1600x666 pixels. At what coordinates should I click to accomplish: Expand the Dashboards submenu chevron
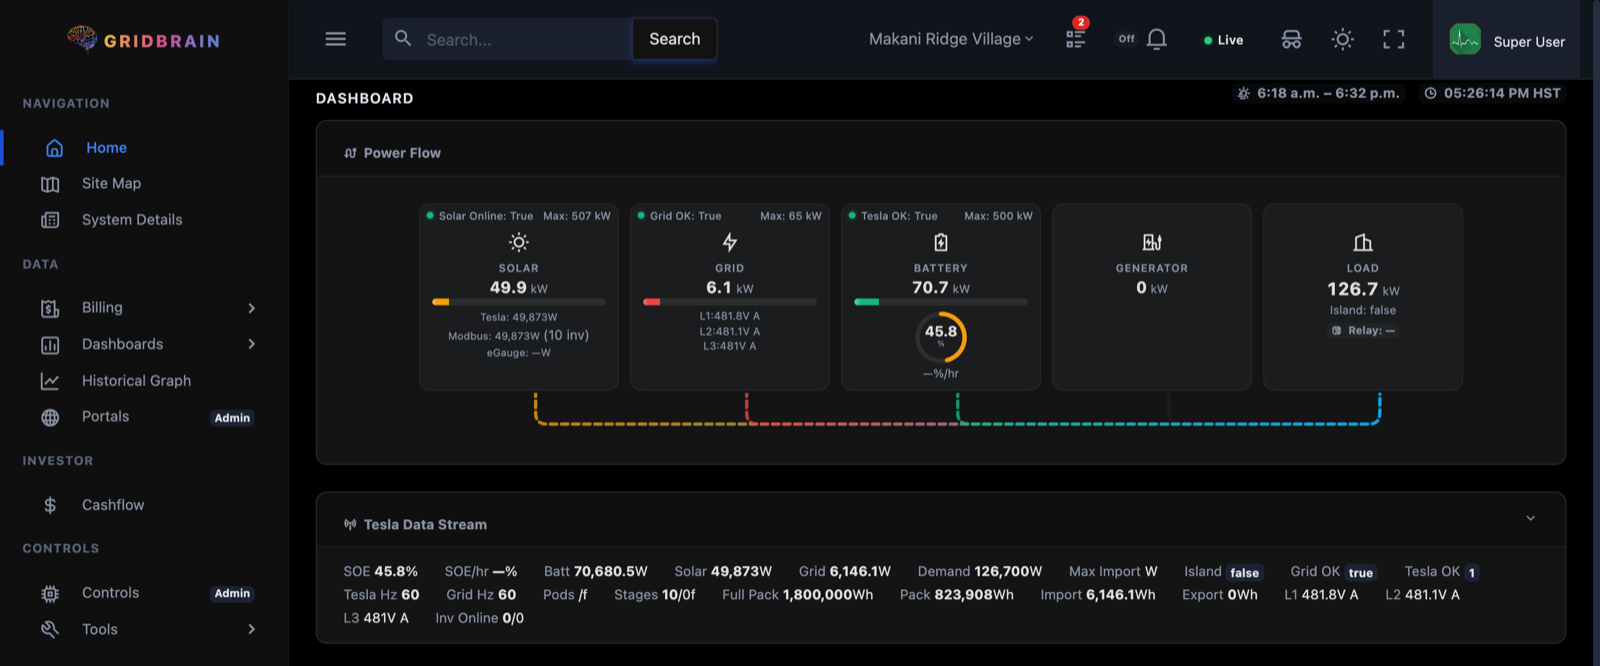coord(252,344)
